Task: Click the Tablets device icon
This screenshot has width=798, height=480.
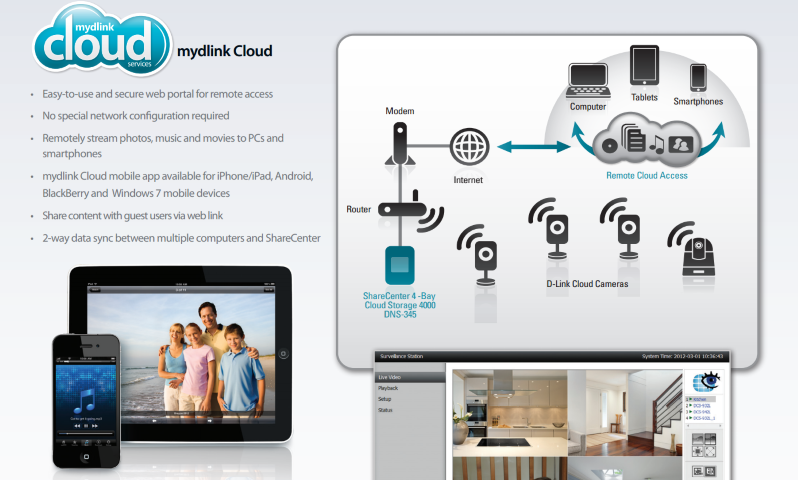Action: click(x=644, y=65)
